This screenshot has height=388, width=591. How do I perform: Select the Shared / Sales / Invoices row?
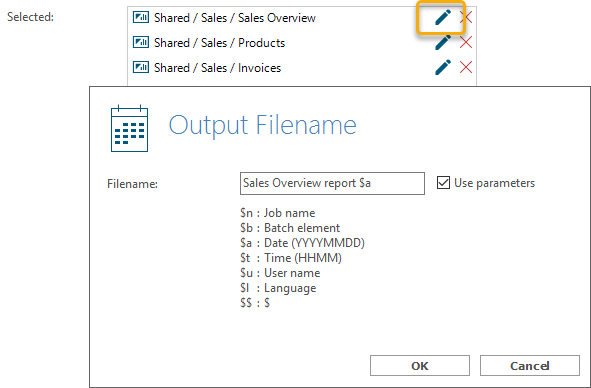(x=302, y=67)
